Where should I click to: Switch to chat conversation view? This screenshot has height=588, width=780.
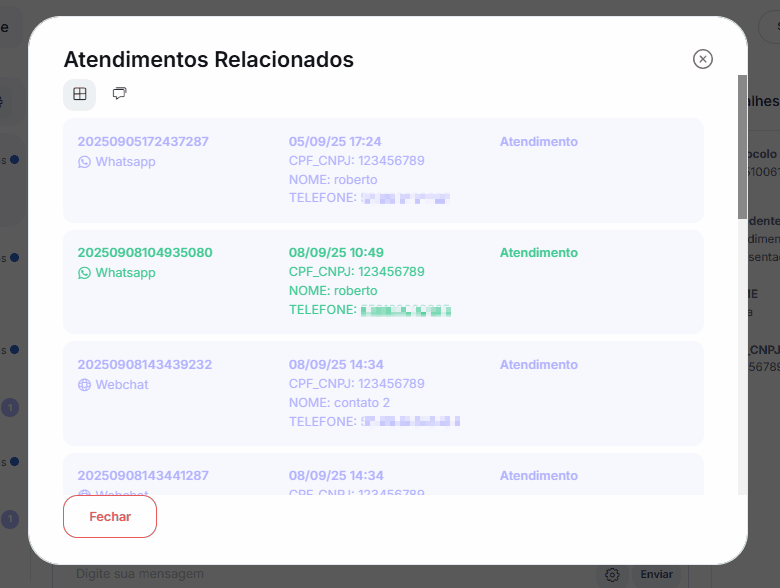[x=119, y=94]
